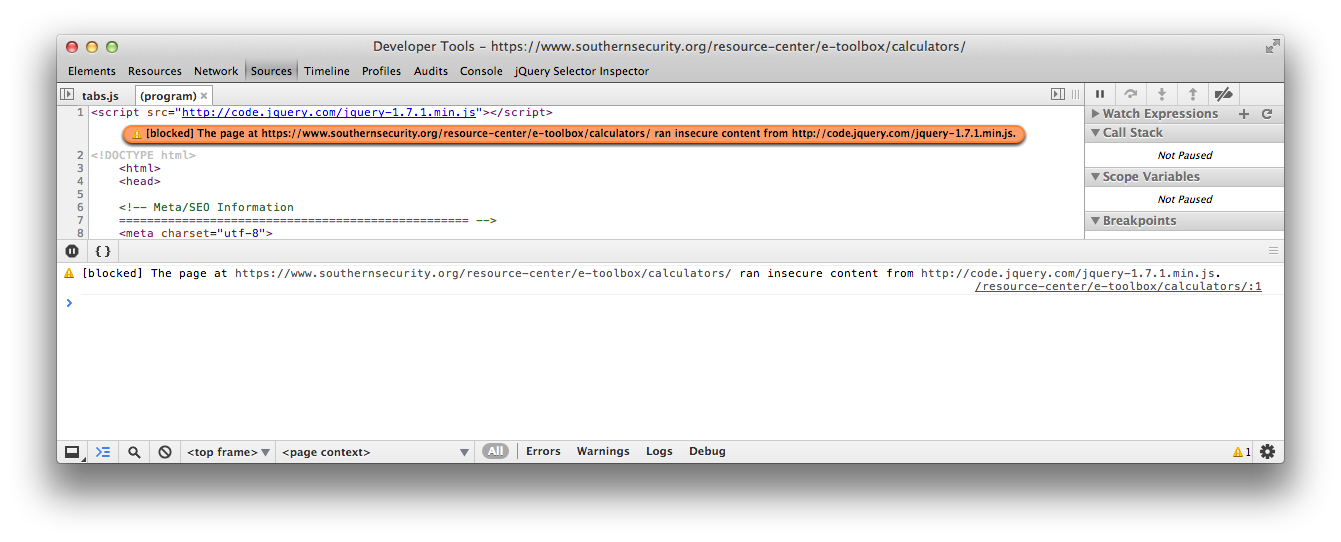Pretty print the source with braces icon
1341x542 pixels.
[x=102, y=251]
